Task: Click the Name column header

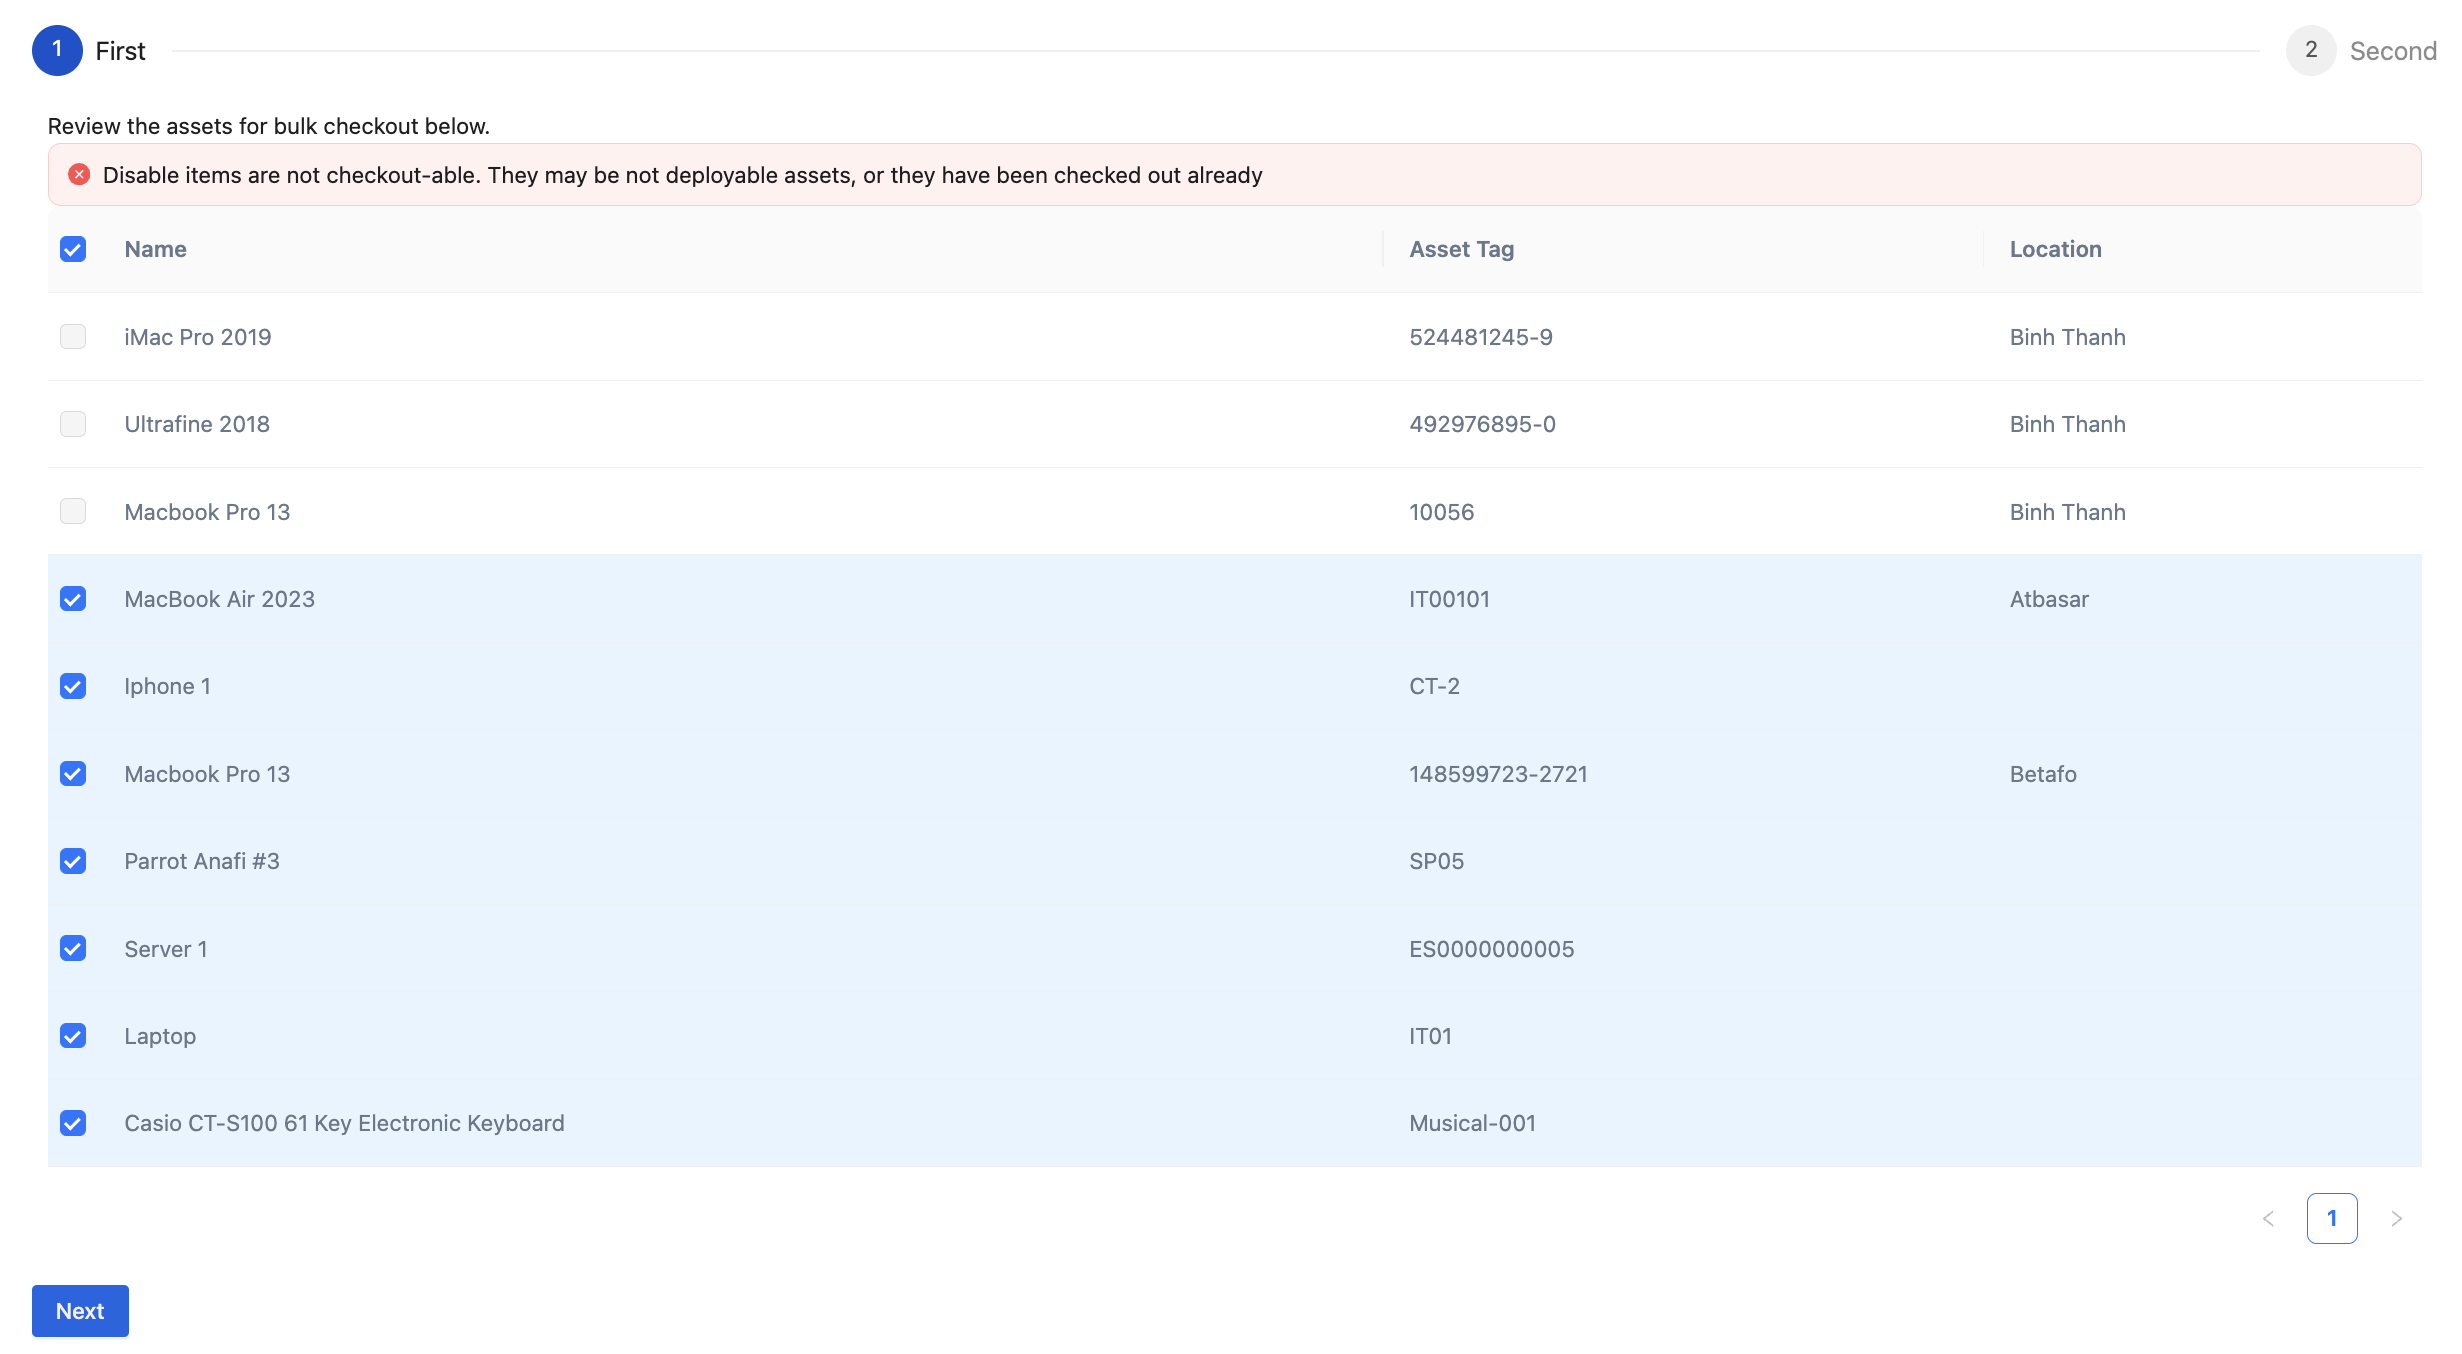Action: tap(155, 249)
